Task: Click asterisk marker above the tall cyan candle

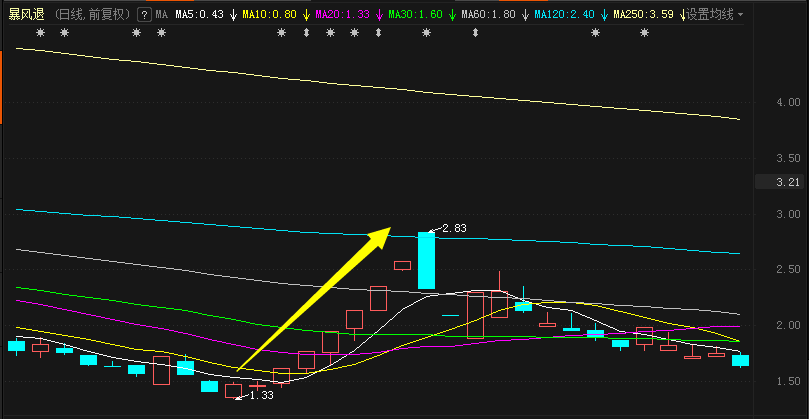Action: click(x=426, y=33)
